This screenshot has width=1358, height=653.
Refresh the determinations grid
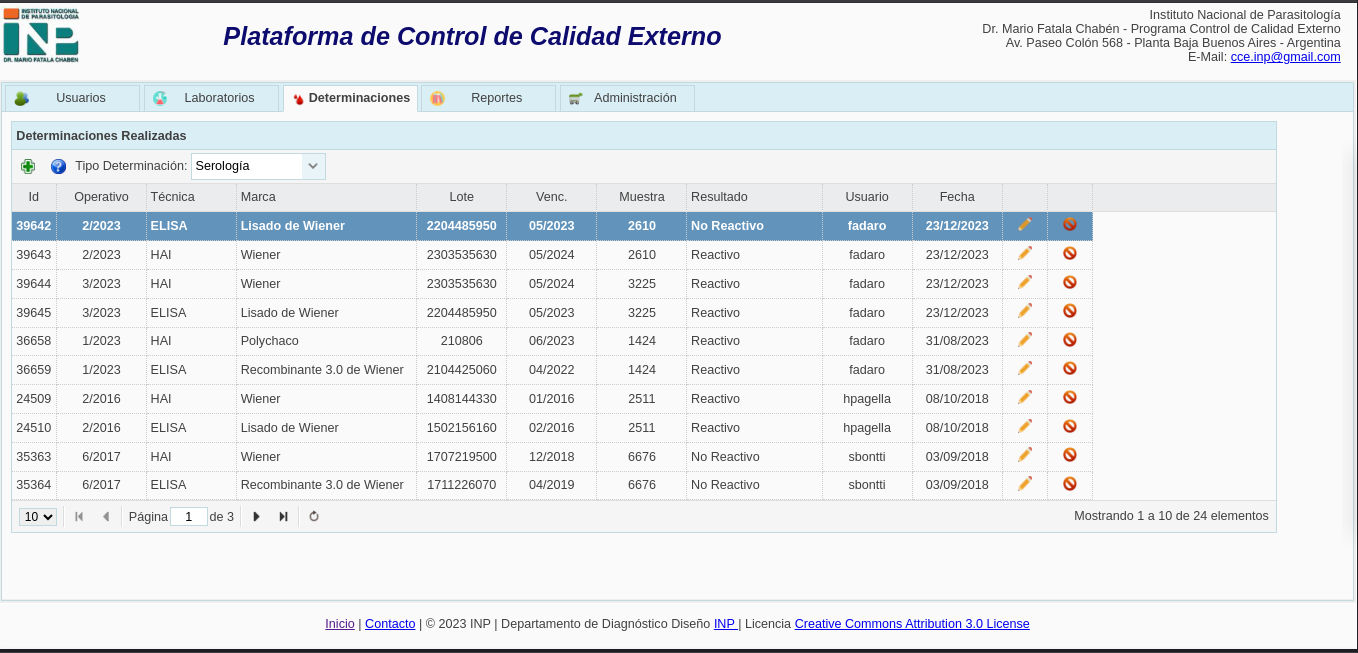(x=314, y=517)
